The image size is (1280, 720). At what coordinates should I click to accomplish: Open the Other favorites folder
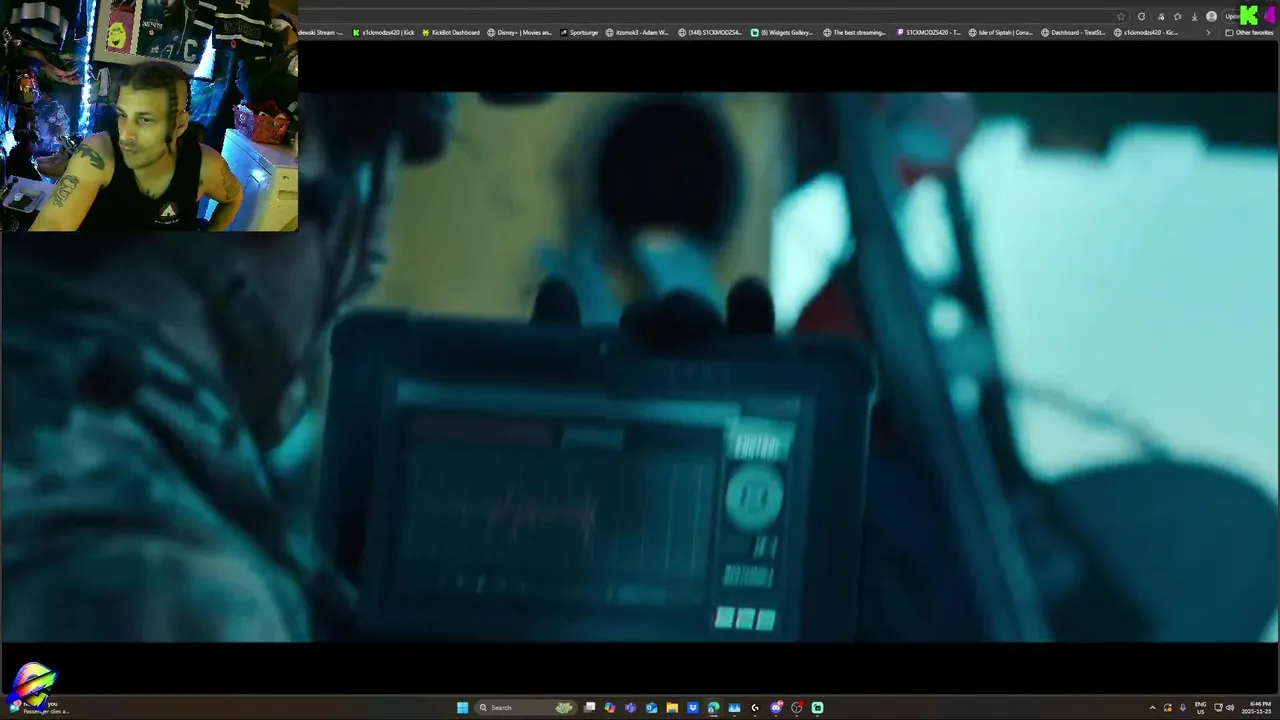click(1249, 32)
